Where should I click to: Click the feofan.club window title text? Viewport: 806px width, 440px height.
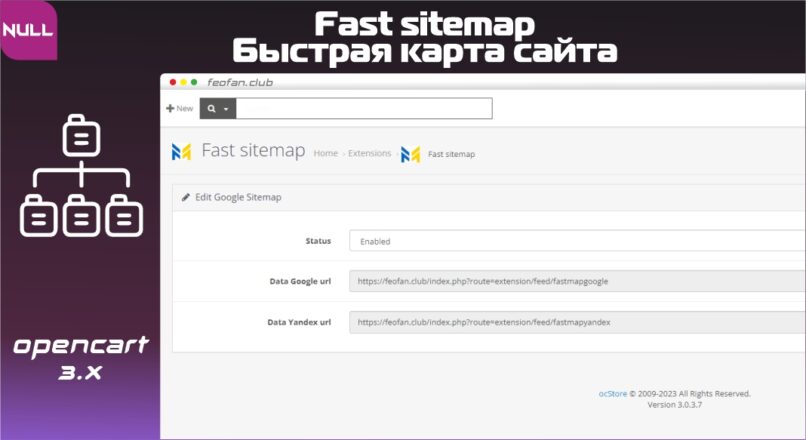240,82
